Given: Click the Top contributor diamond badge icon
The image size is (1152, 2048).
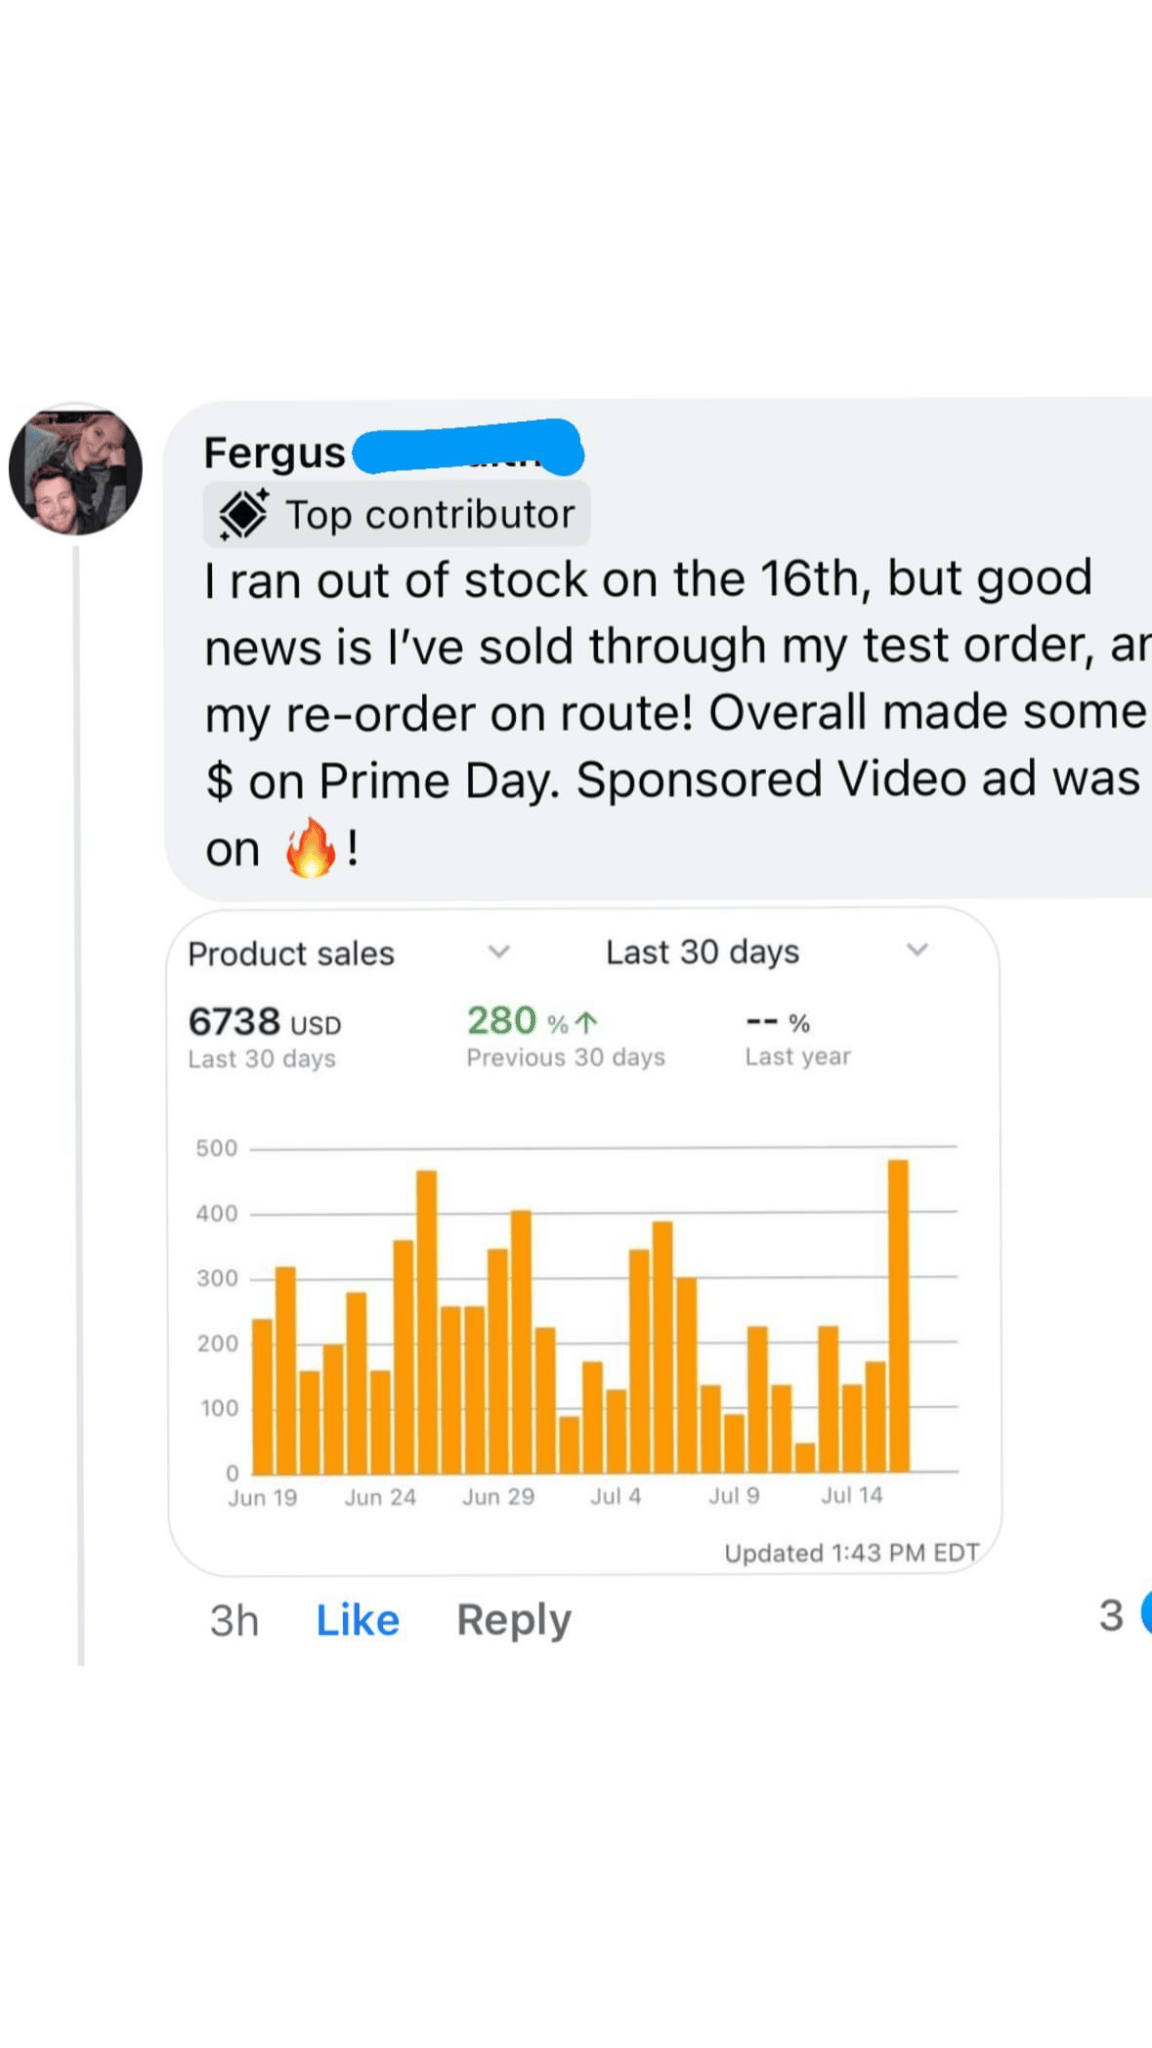Looking at the screenshot, I should point(244,515).
